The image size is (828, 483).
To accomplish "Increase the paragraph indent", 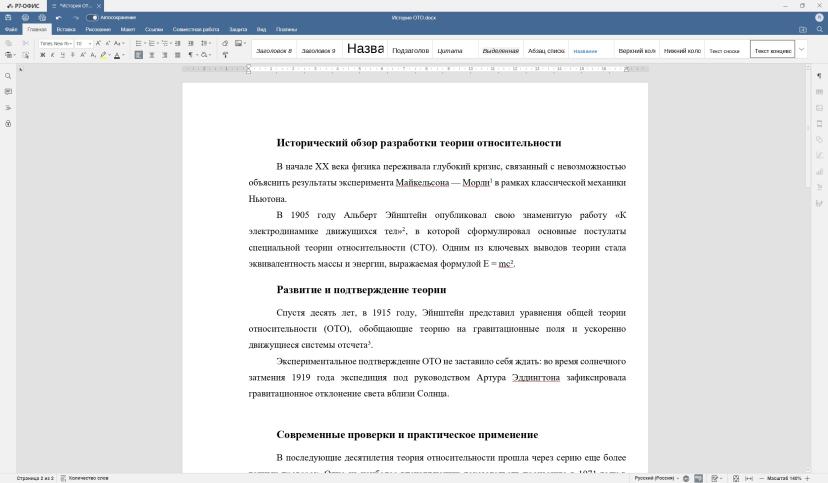I will click(x=191, y=43).
